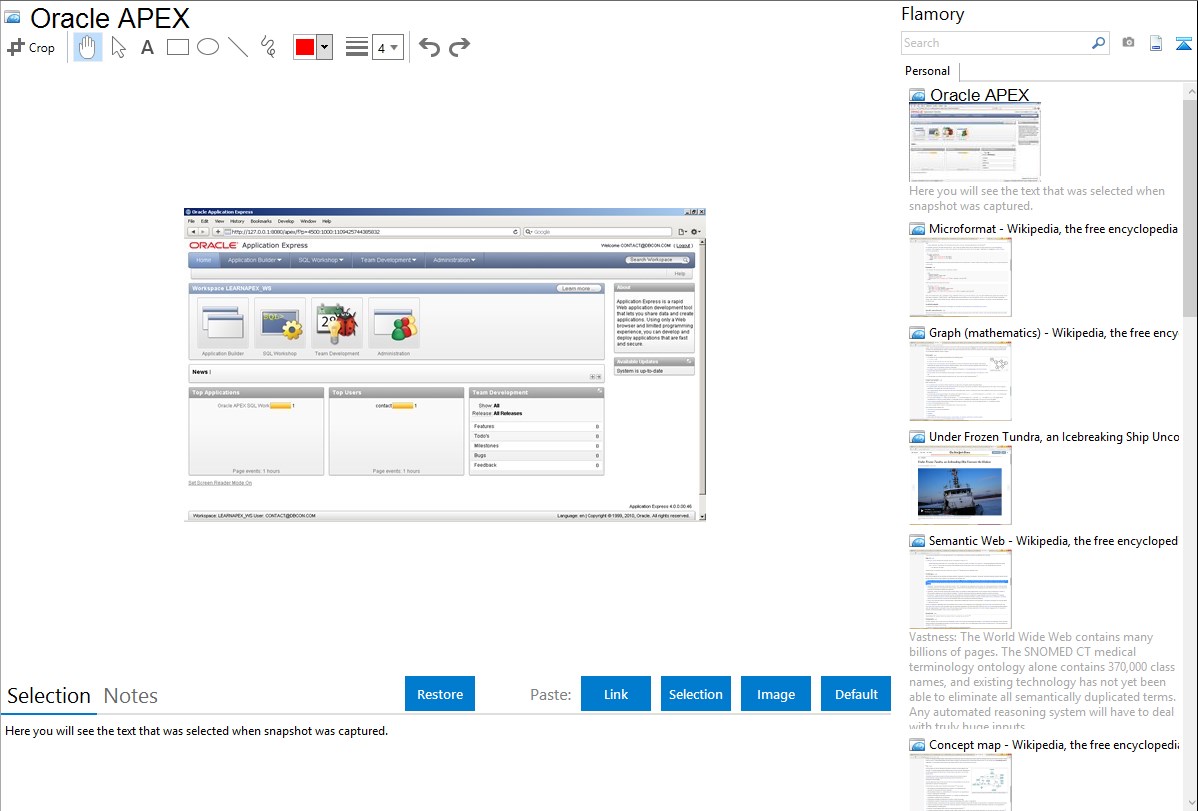
Task: Click the Flamory search field
Action: click(996, 43)
